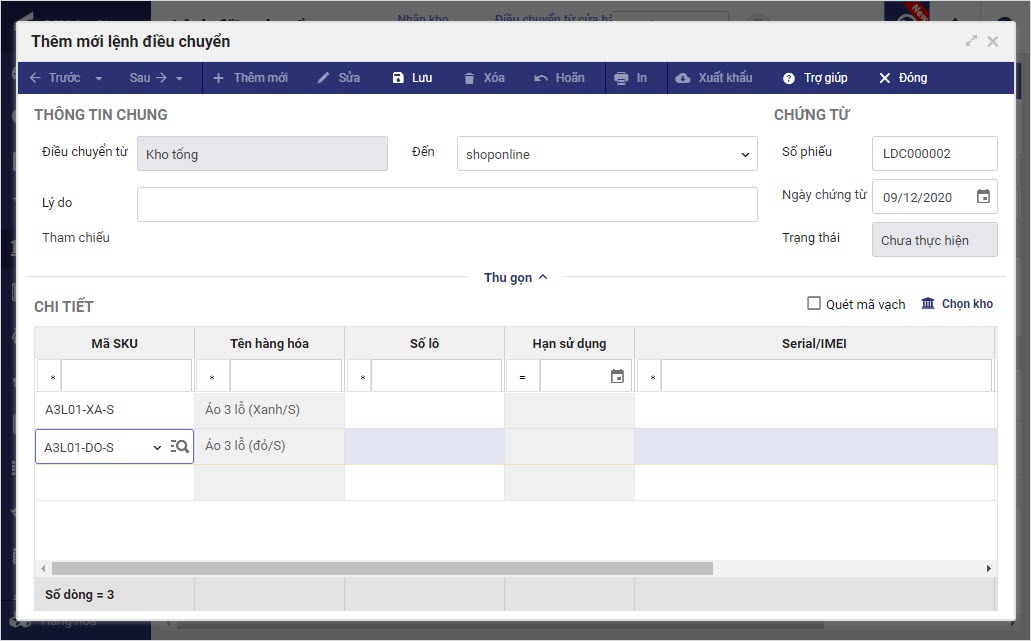The width and height of the screenshot is (1031, 641).
Task: Expand dialog with the maximize arrows icon
Action: click(x=971, y=41)
